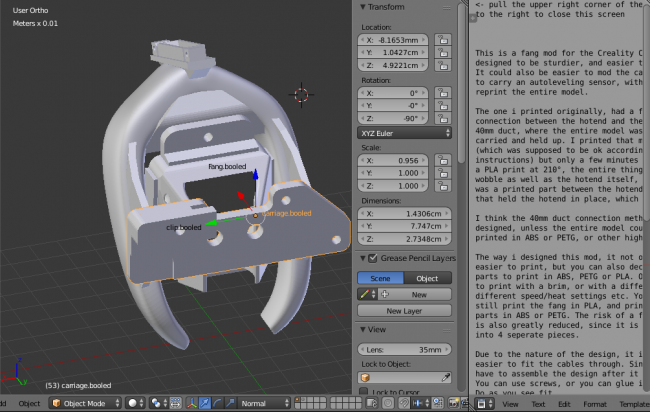Click the Scale X slider 0.956
The height and width of the screenshot is (412, 650).
[393, 160]
